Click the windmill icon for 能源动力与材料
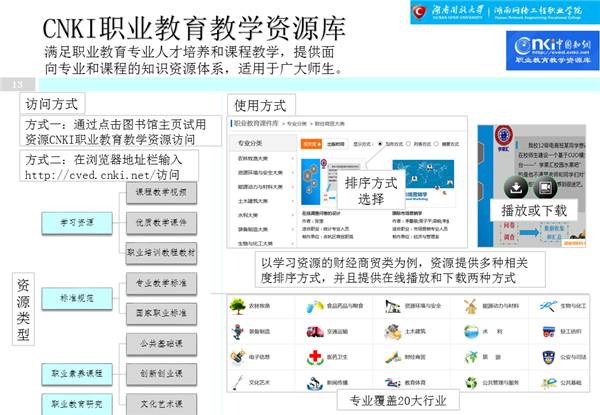Image resolution: width=600 pixels, height=415 pixels. pos(470,306)
